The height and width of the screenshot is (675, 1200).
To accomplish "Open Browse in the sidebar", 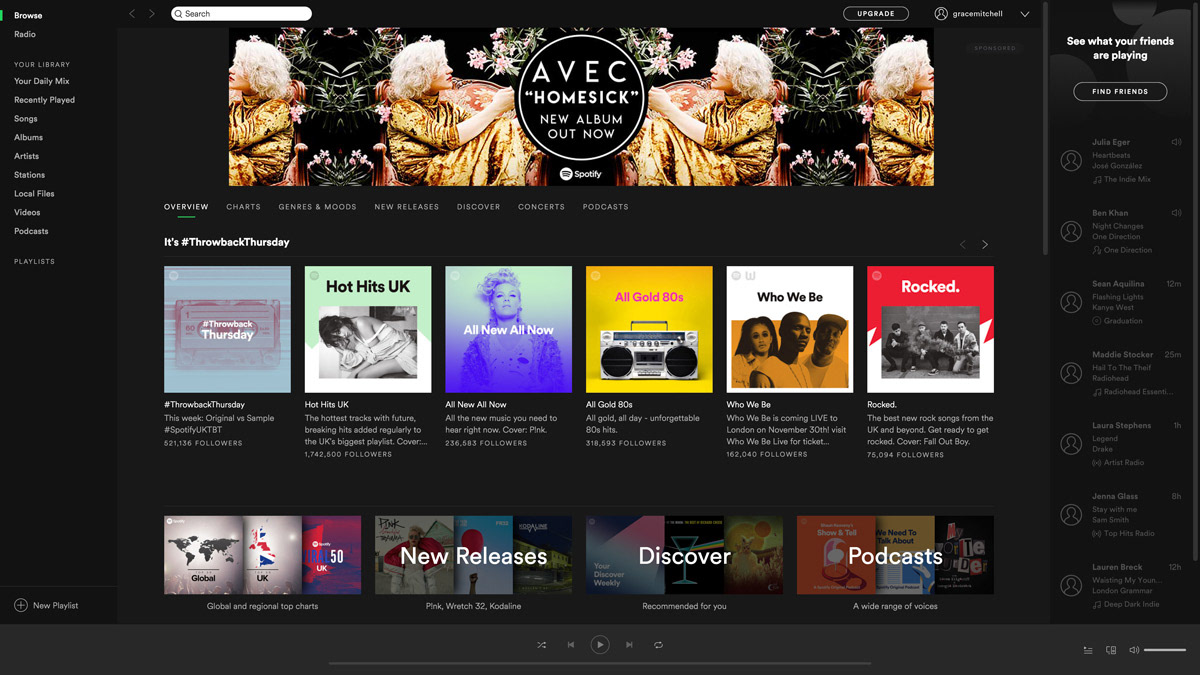I will pyautogui.click(x=28, y=15).
